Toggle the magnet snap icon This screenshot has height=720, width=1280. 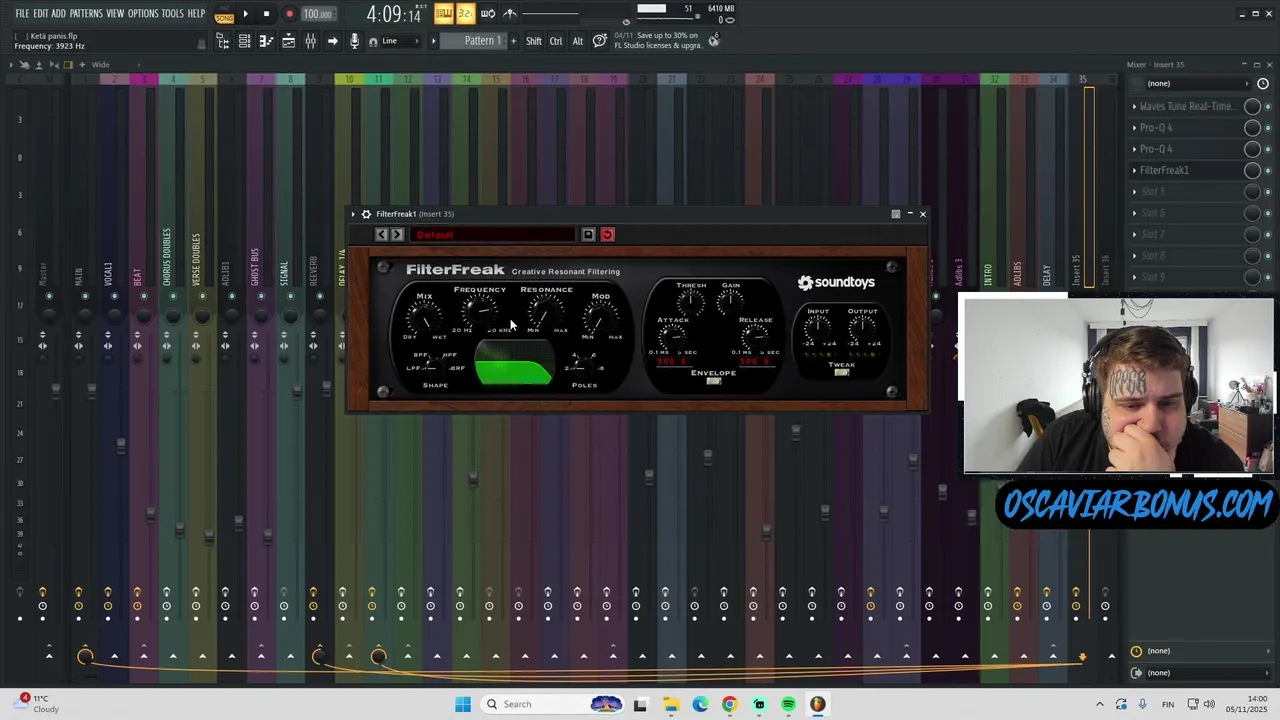(373, 41)
